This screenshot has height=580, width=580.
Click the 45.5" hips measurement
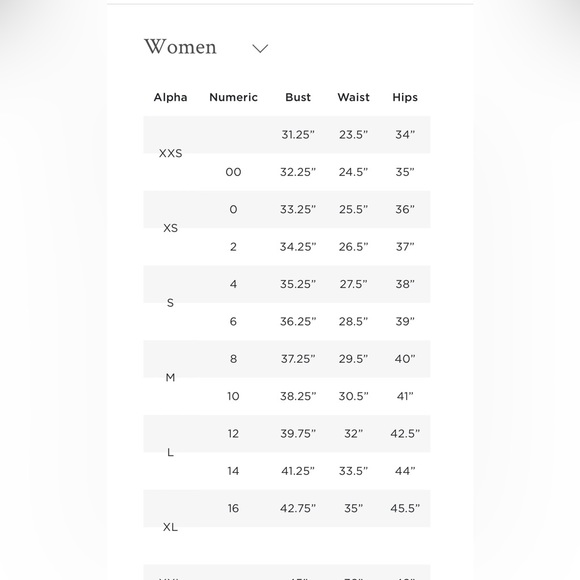[405, 508]
